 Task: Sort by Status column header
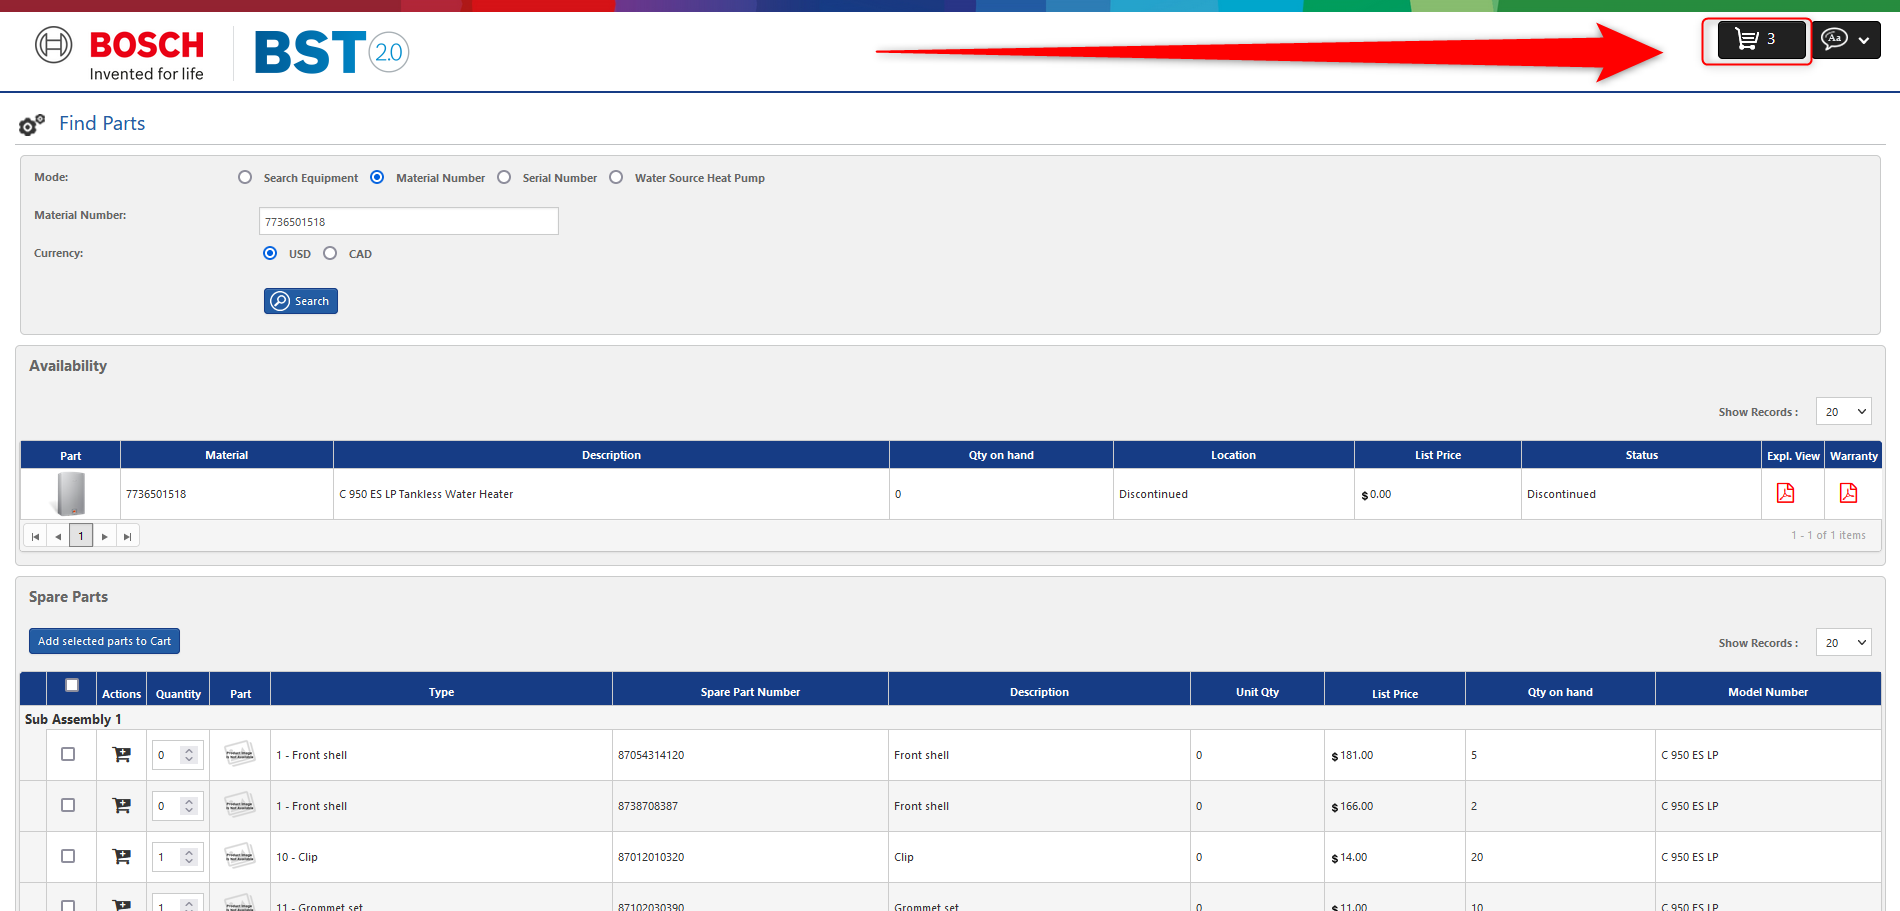pyautogui.click(x=1641, y=455)
